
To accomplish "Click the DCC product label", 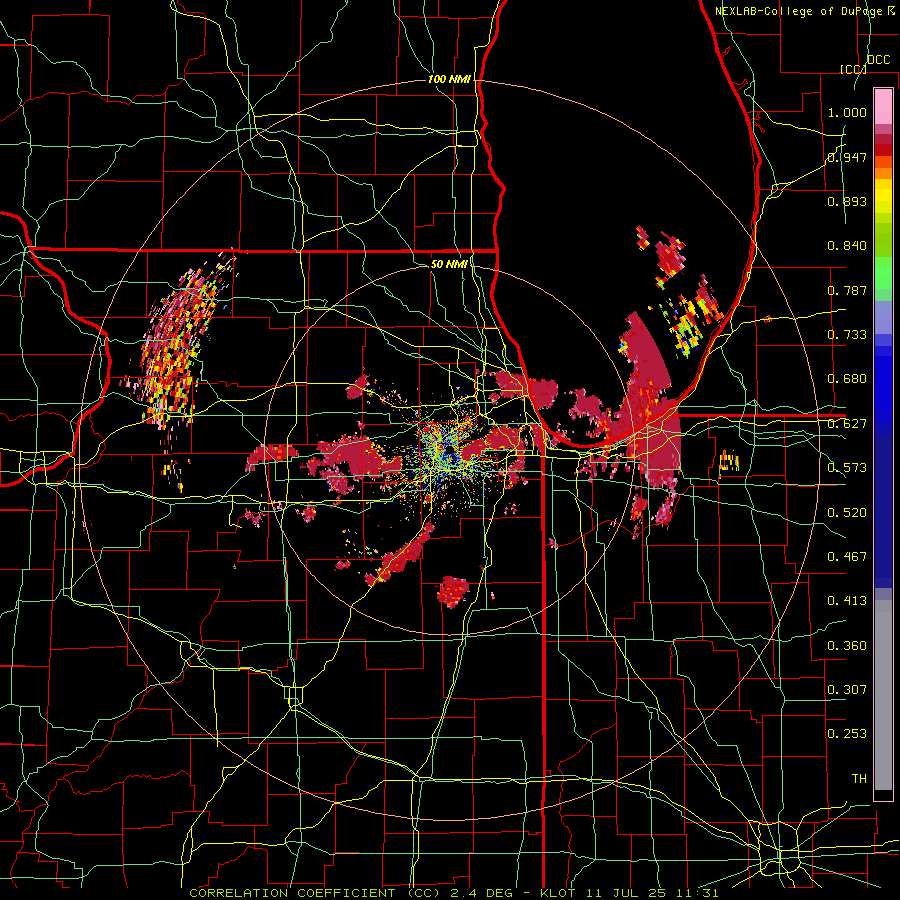I will (878, 59).
